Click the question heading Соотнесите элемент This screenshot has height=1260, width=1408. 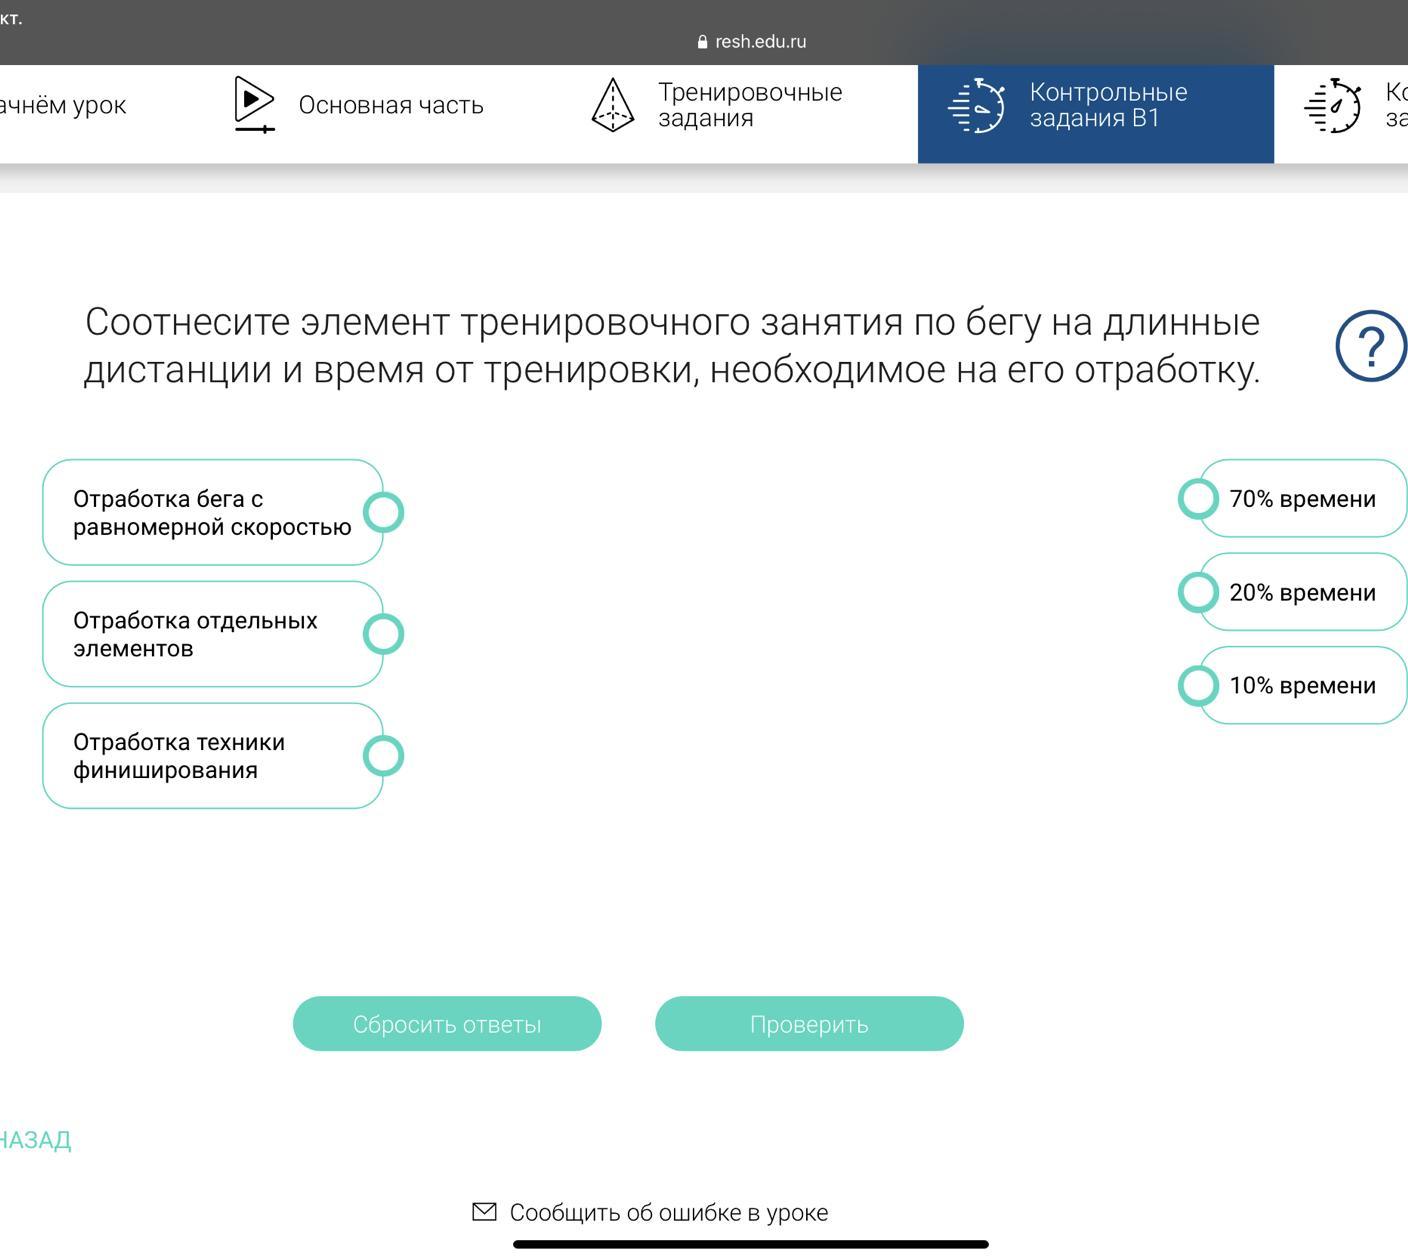click(x=672, y=345)
